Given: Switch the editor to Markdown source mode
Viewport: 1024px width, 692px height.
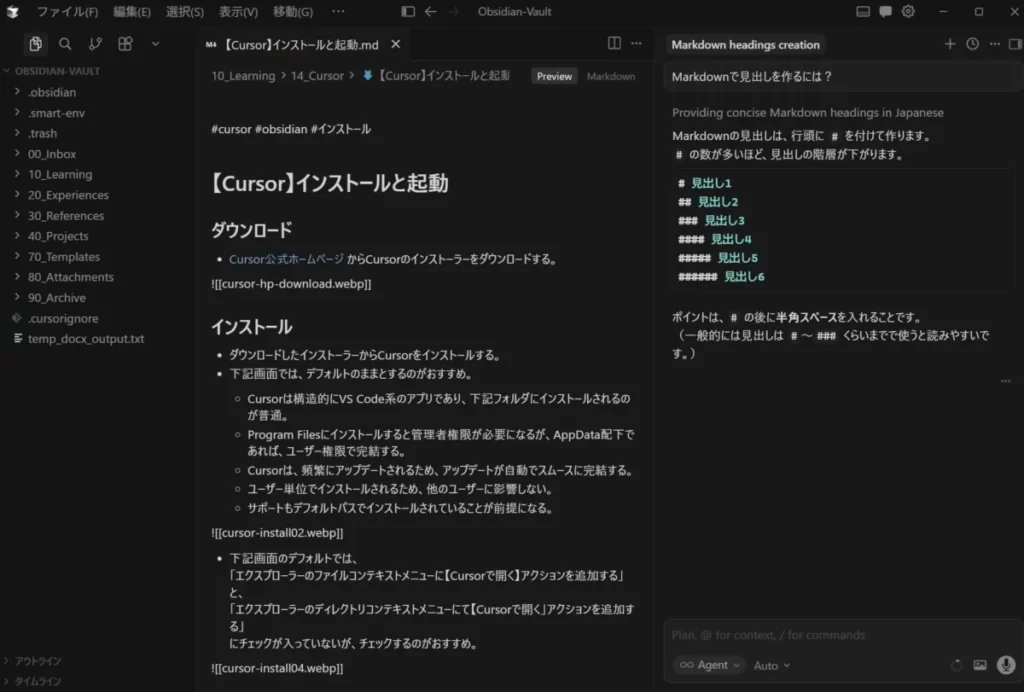Looking at the screenshot, I should pos(610,75).
